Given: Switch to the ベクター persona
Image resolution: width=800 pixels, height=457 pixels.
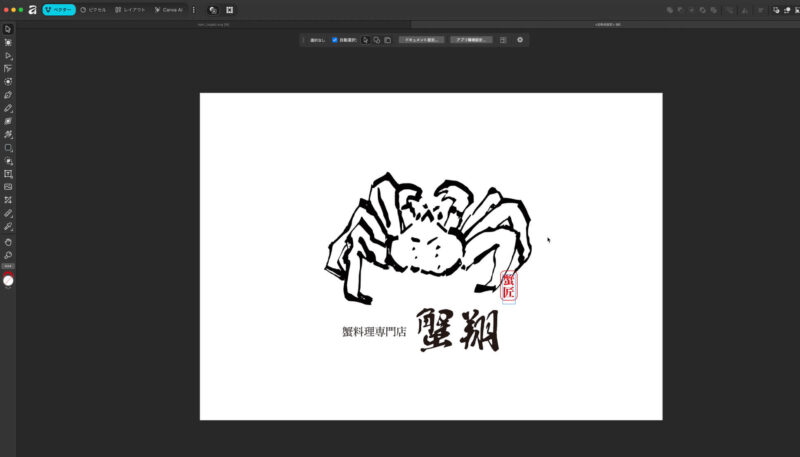Looking at the screenshot, I should click(x=59, y=10).
